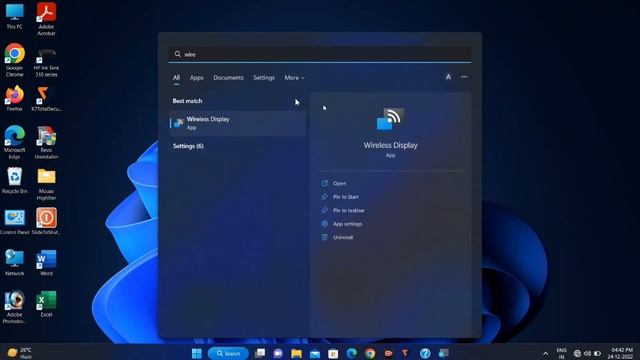Image resolution: width=640 pixels, height=360 pixels.
Task: Open Mail app in taskbar
Action: [x=315, y=353]
